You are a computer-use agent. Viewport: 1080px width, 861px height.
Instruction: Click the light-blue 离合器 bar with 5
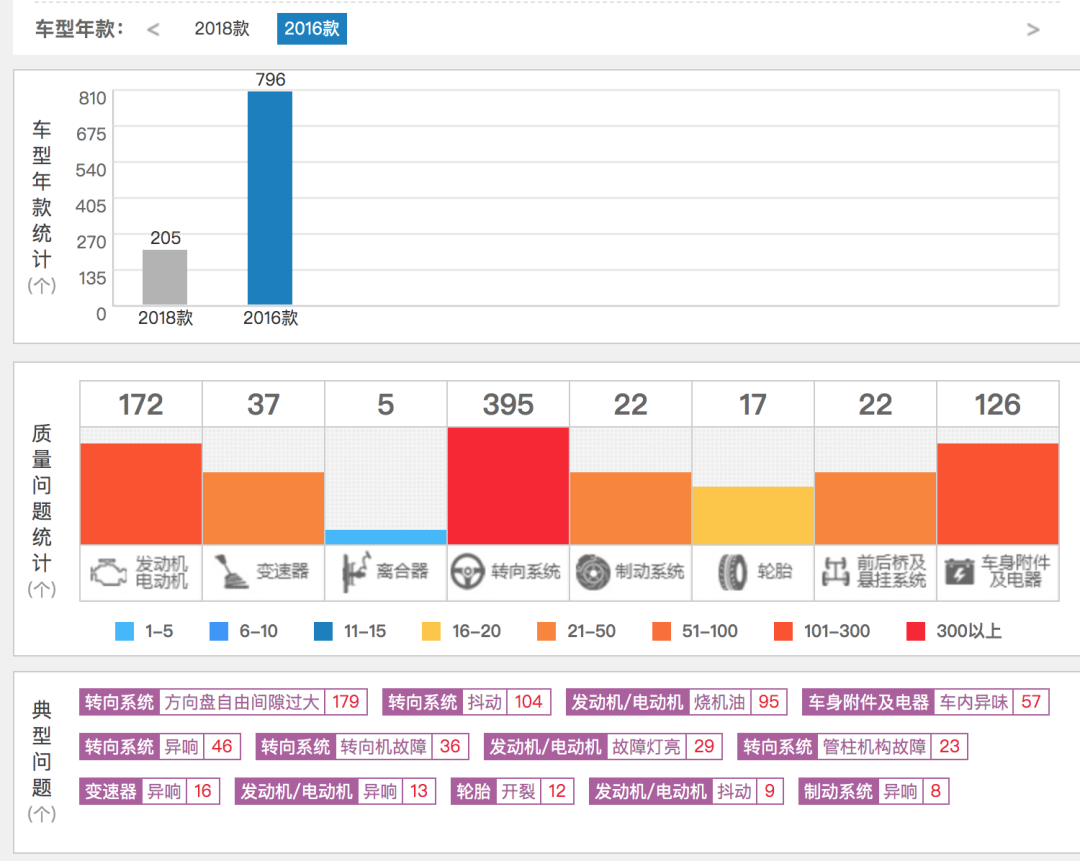(386, 537)
